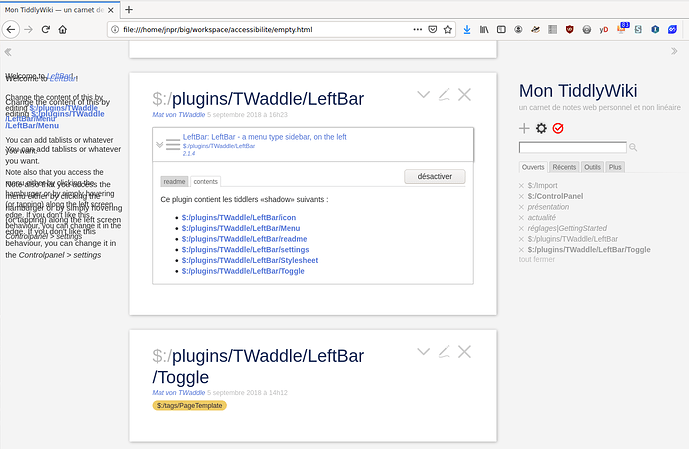Open Firefox account icon
The image size is (689, 449).
coord(518,29)
